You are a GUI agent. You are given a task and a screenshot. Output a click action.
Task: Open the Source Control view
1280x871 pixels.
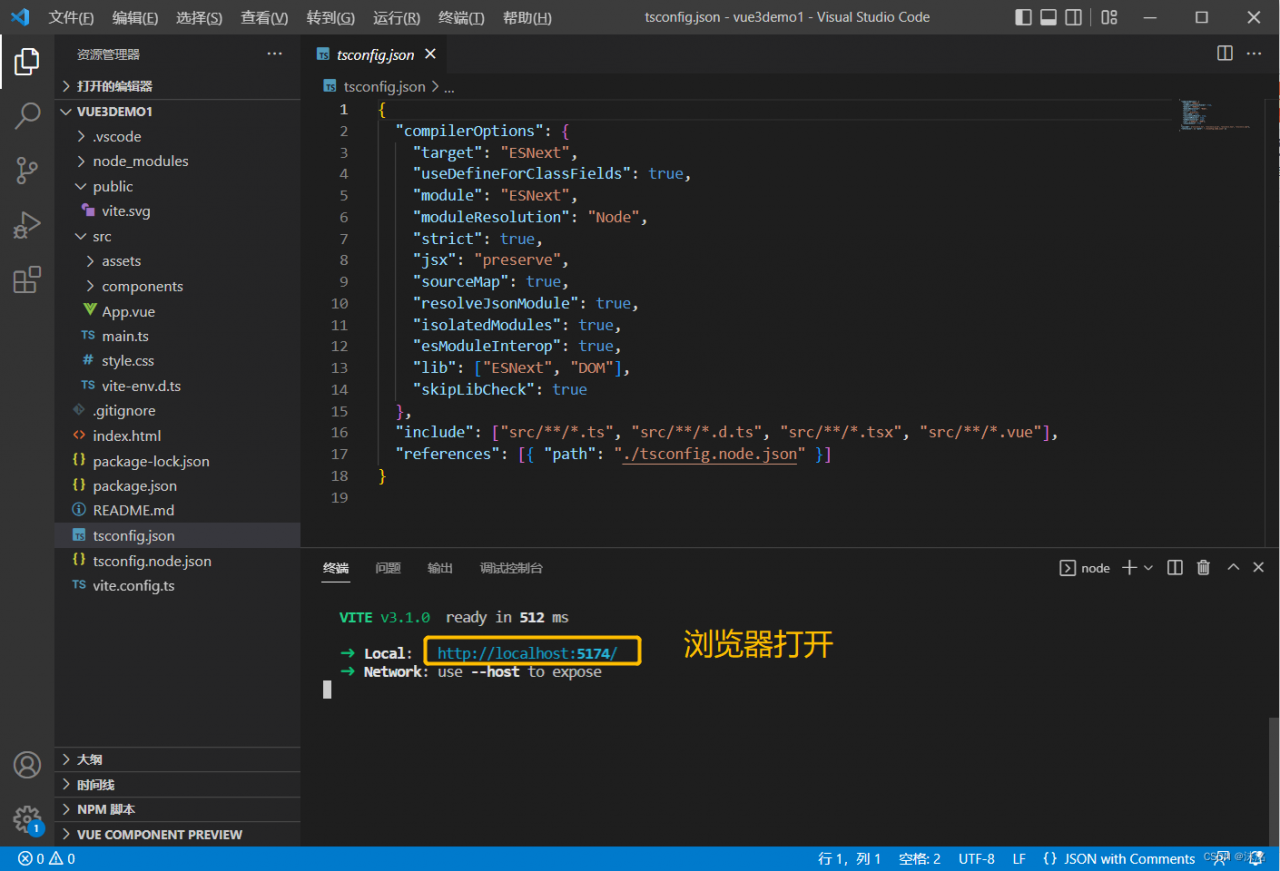point(27,170)
